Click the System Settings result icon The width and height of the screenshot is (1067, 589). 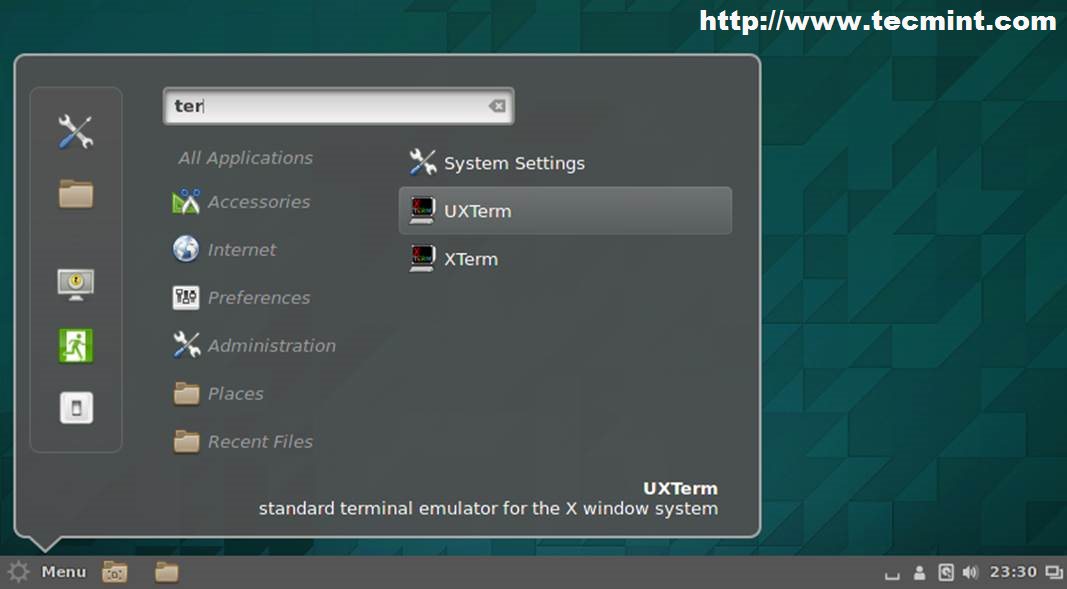[423, 163]
